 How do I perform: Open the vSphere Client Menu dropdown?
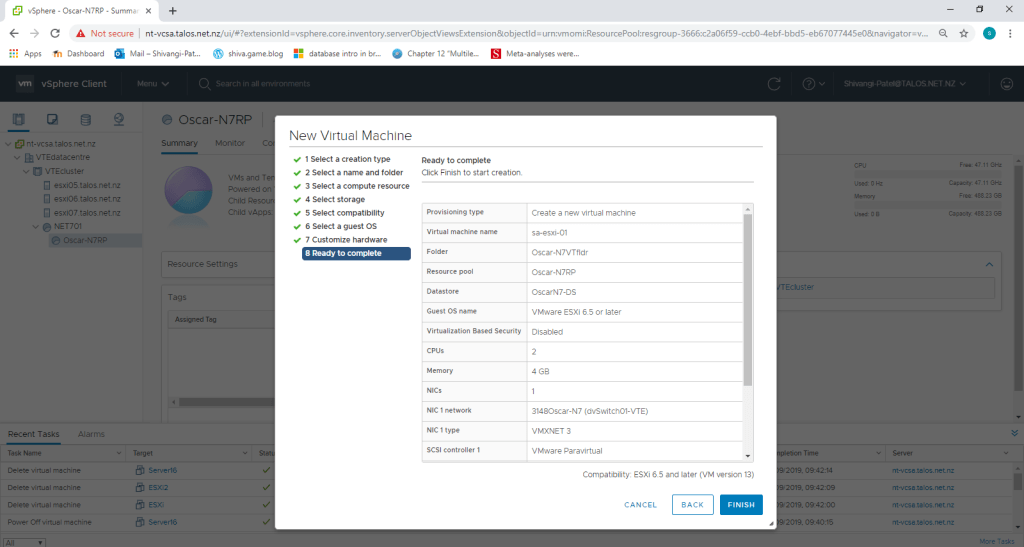point(150,84)
